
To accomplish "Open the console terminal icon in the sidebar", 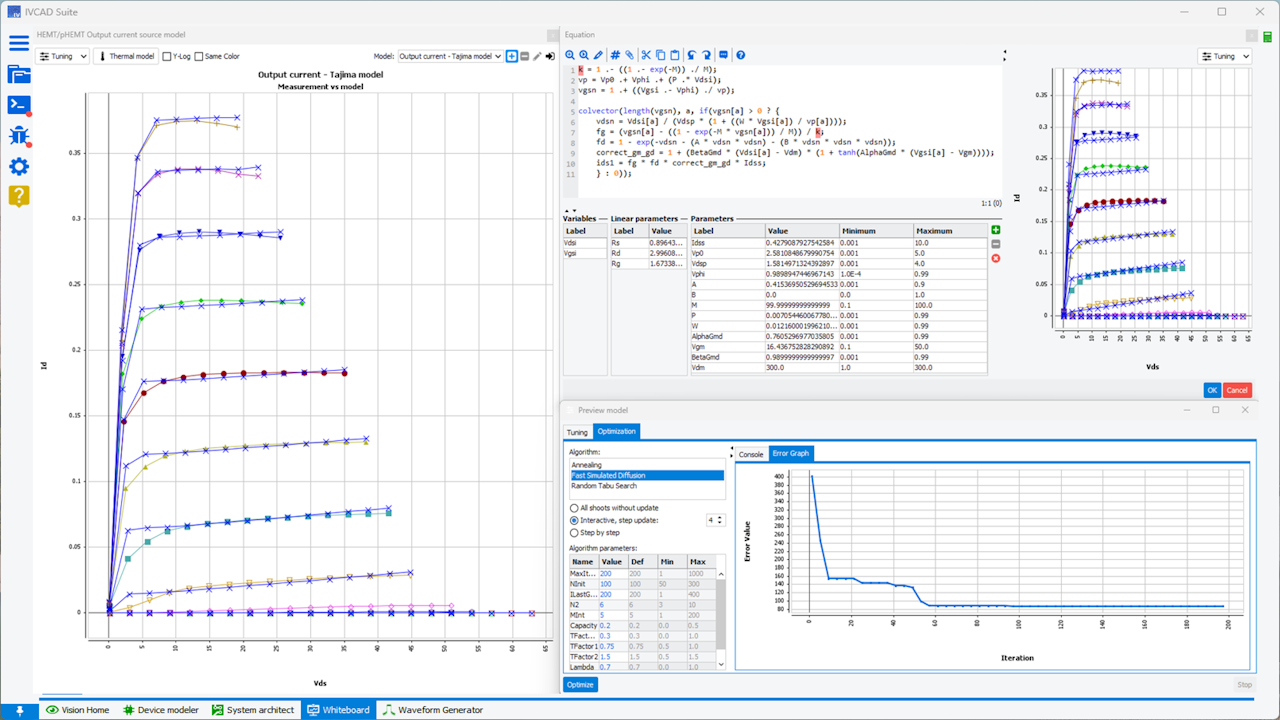I will point(18,105).
